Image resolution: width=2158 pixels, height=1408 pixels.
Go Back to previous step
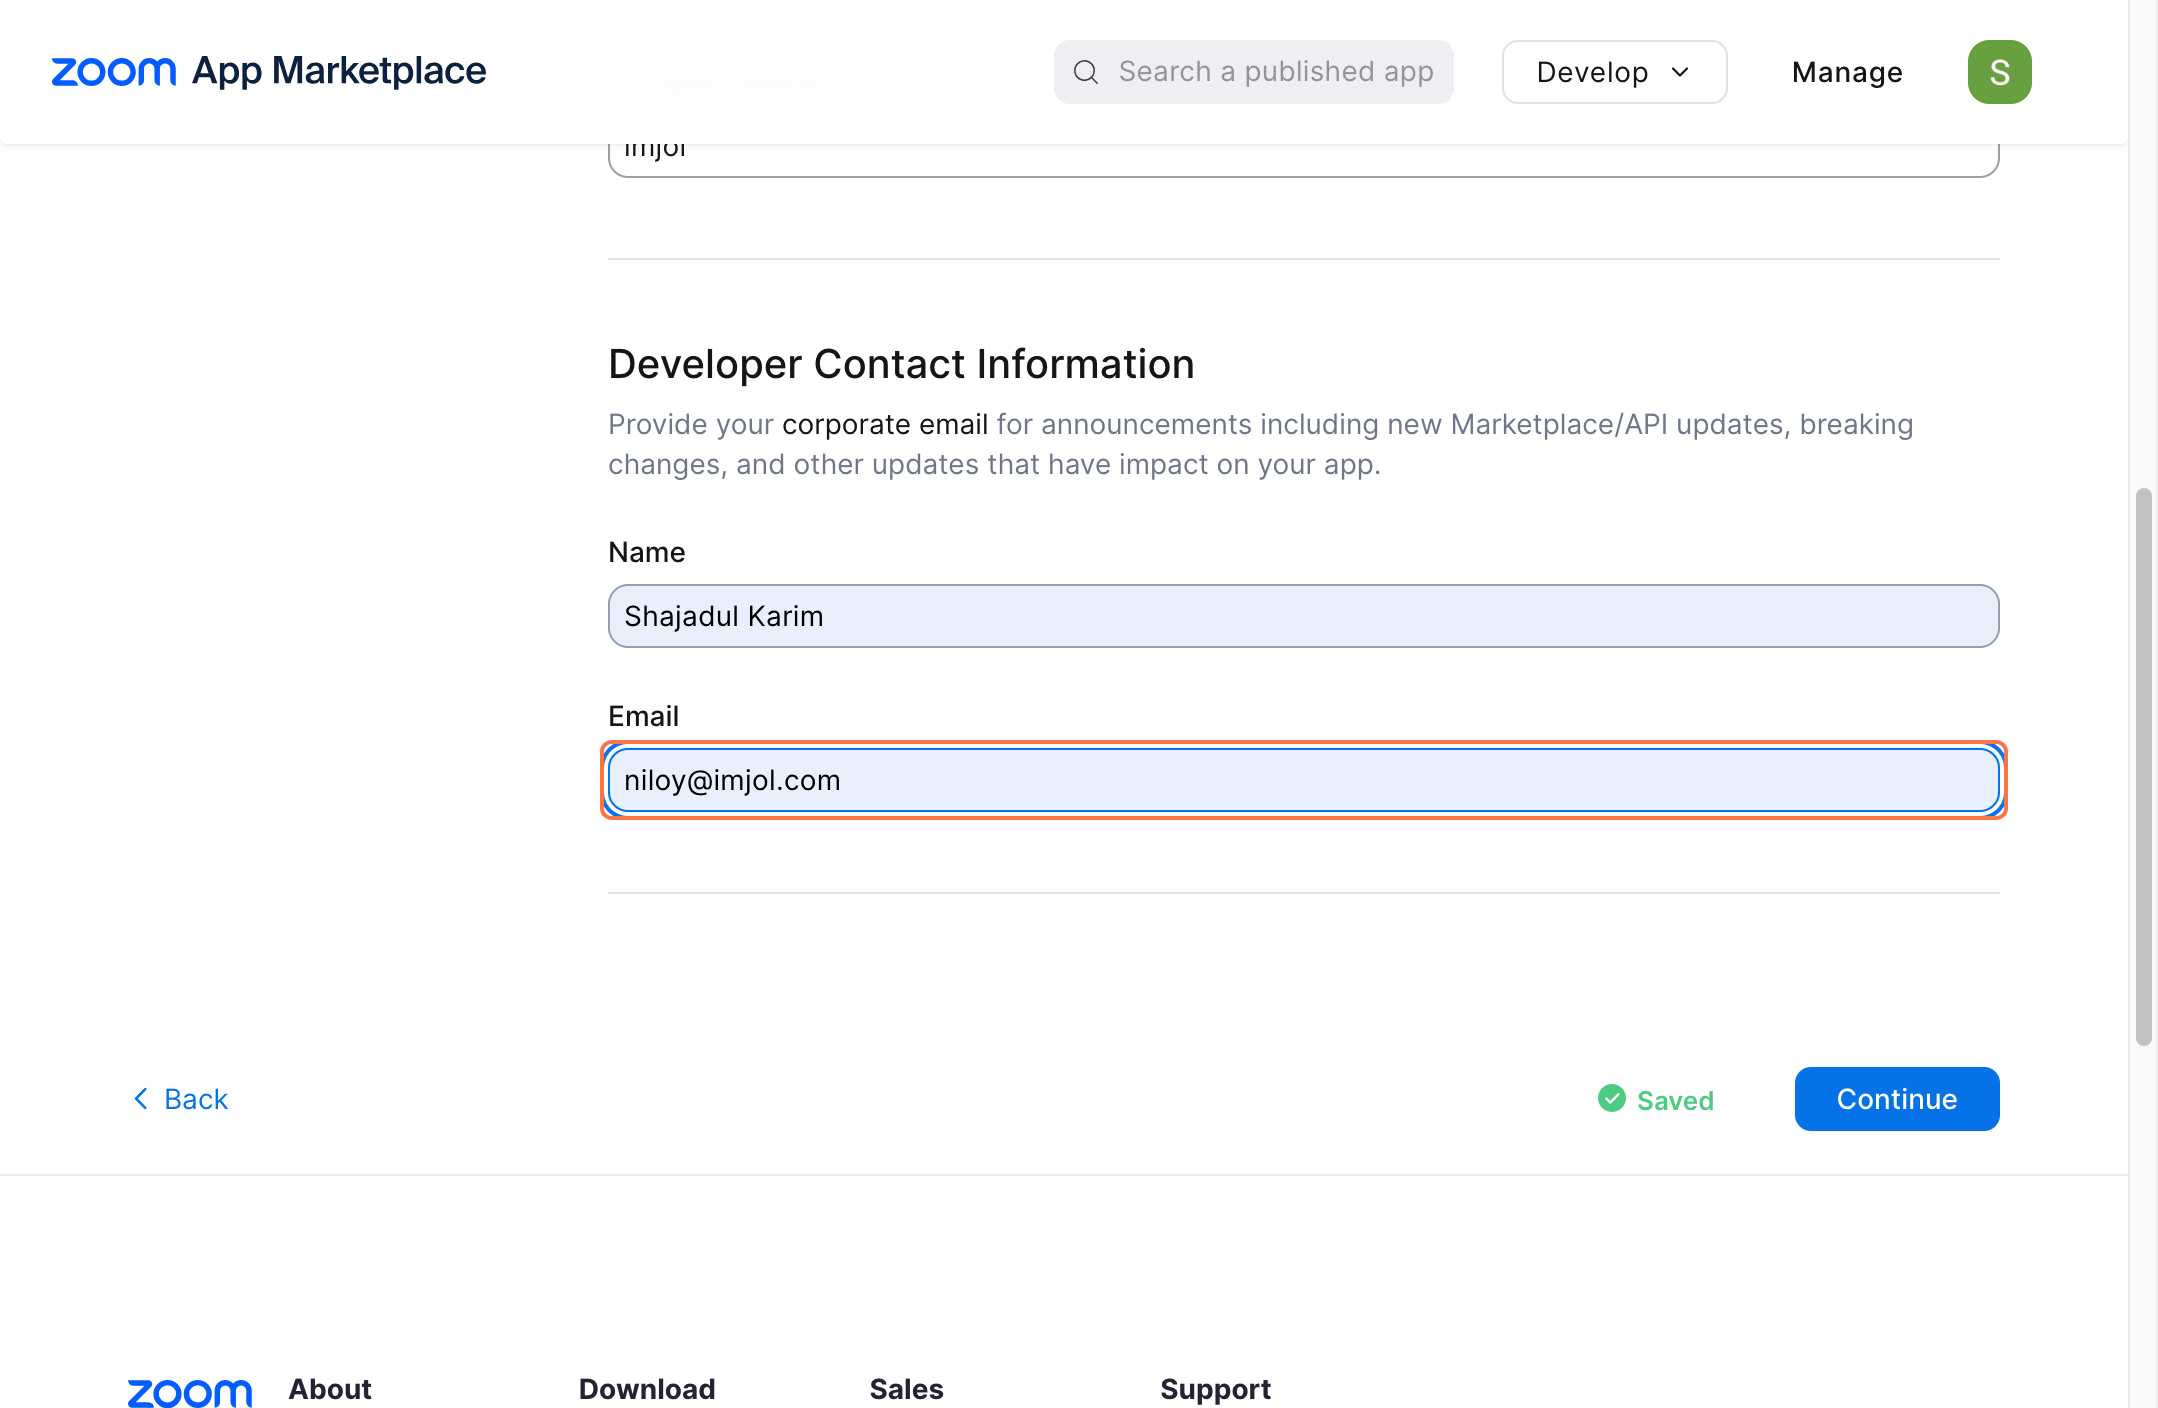tap(180, 1099)
